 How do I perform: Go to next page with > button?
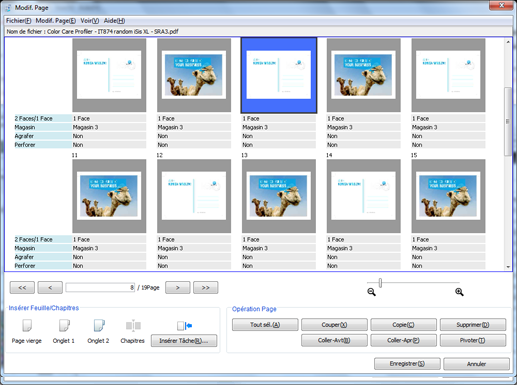[178, 288]
